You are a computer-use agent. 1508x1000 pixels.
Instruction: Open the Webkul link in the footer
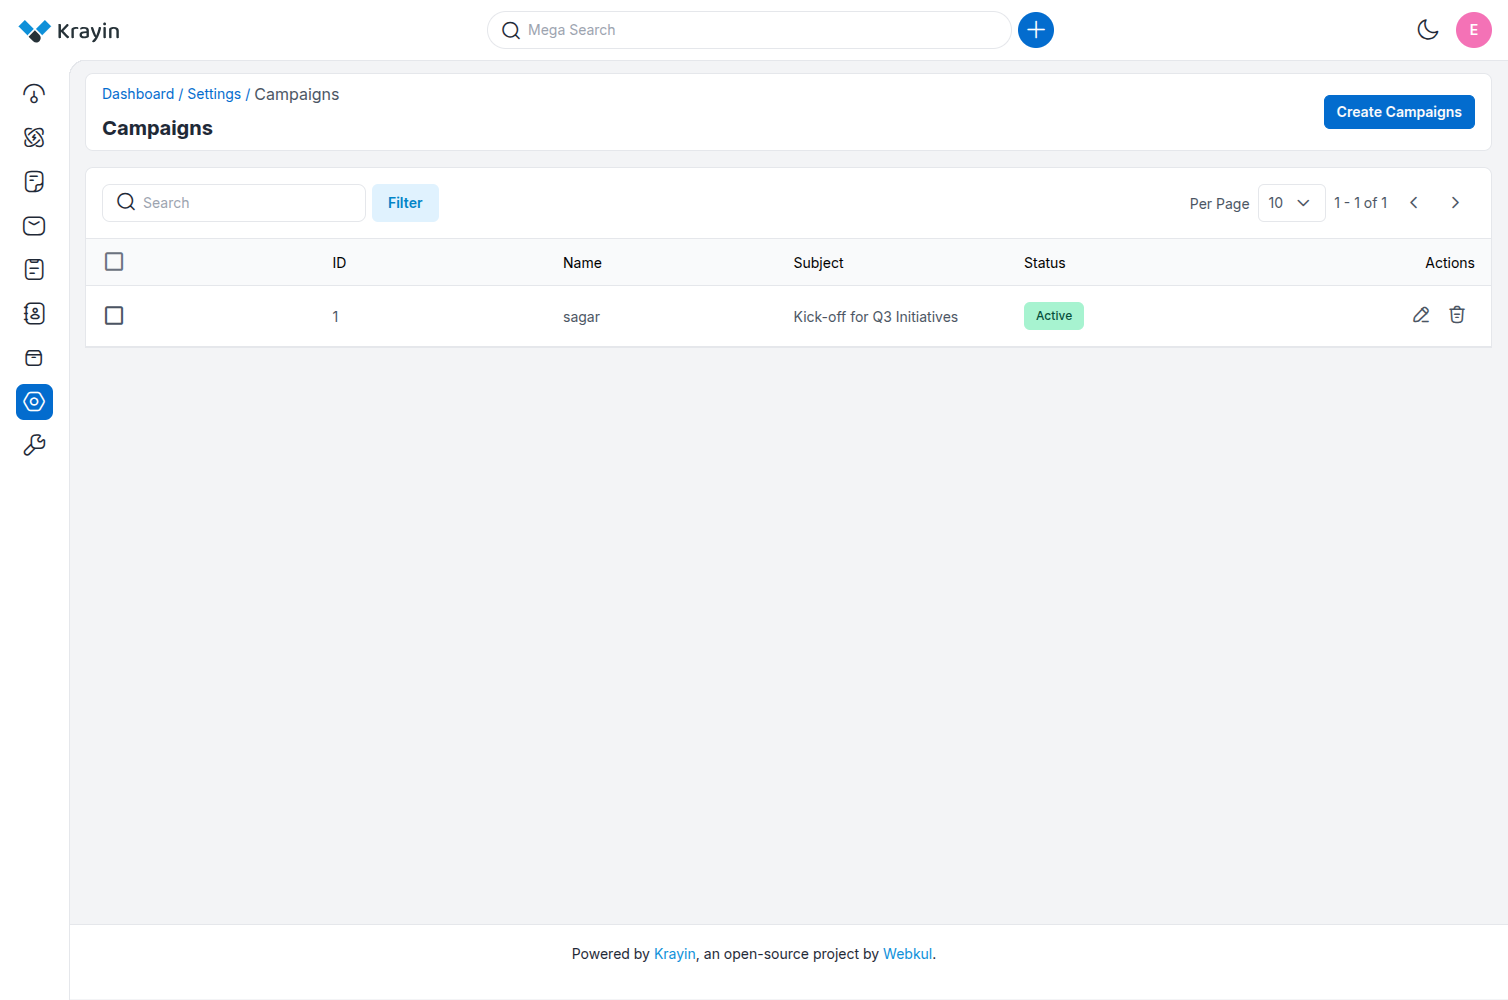click(x=907, y=954)
